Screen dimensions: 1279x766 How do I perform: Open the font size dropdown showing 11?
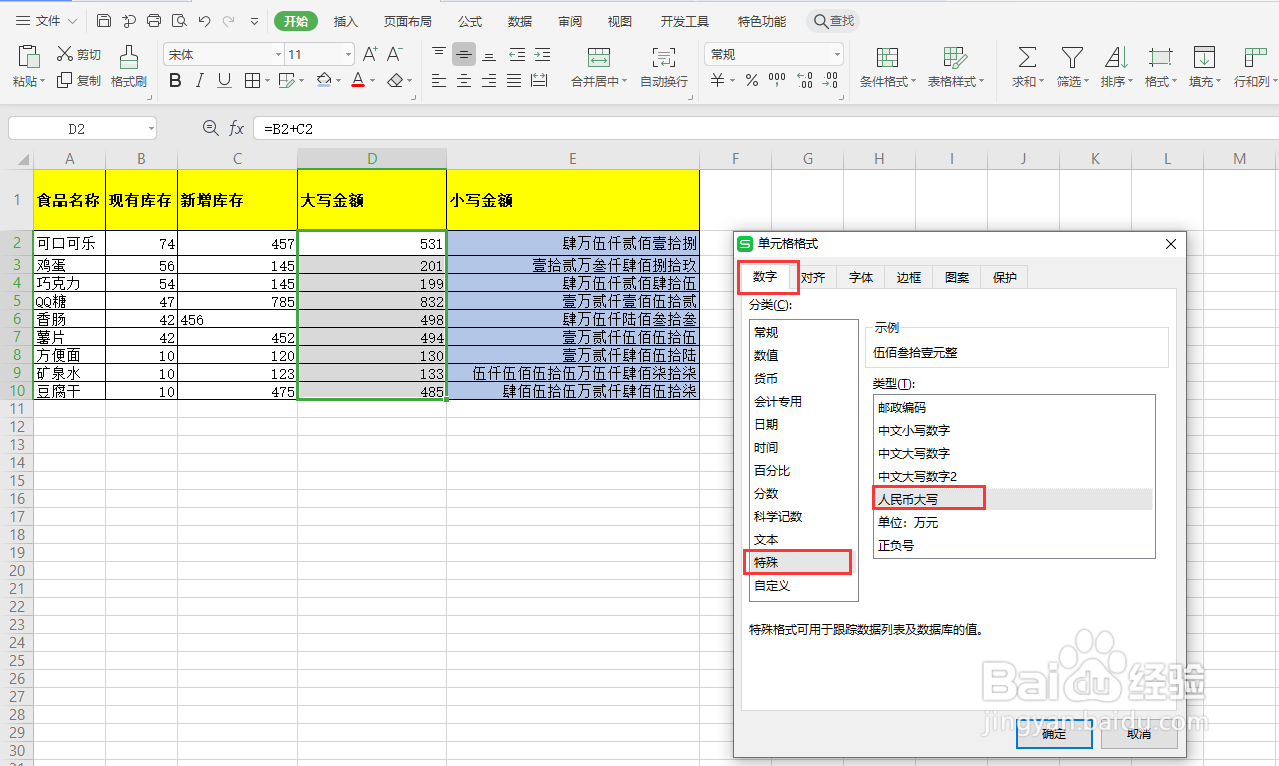[348, 54]
